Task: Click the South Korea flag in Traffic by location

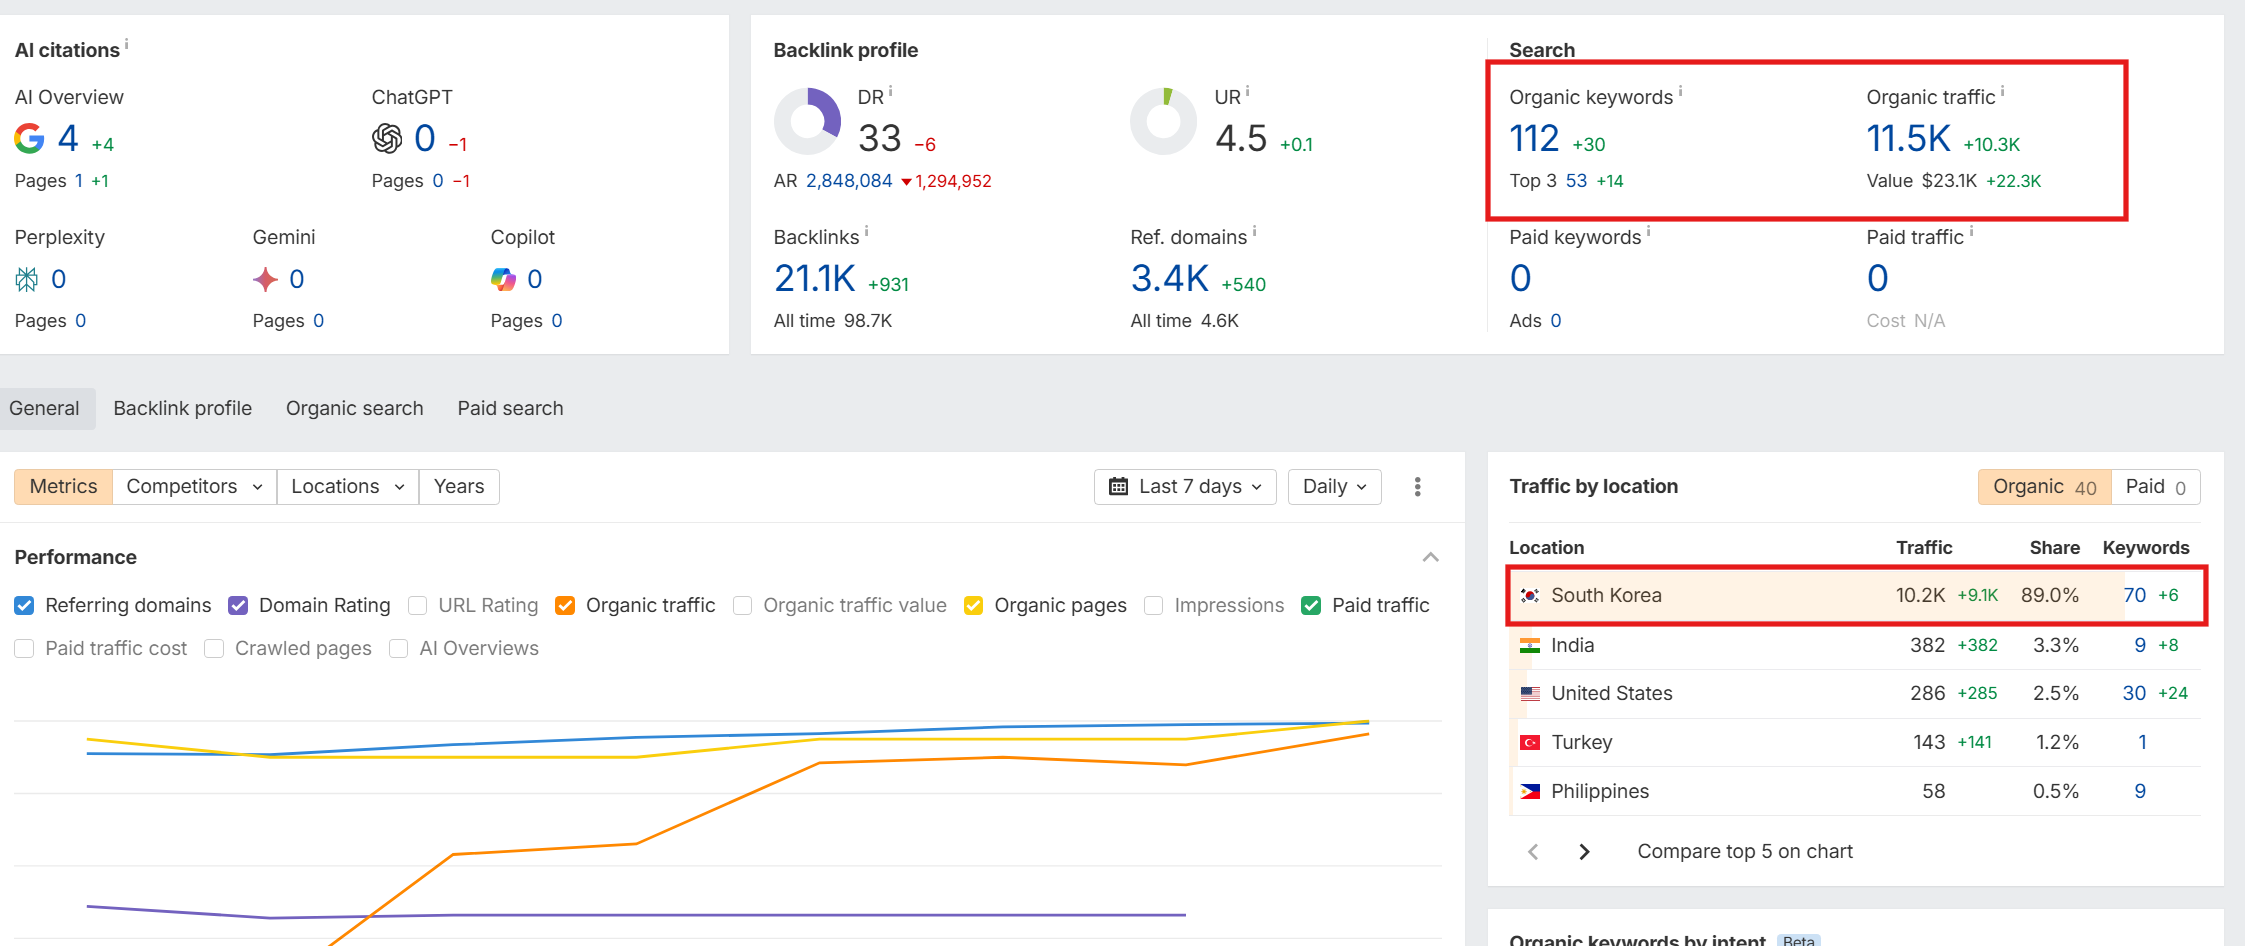Action: click(1529, 594)
